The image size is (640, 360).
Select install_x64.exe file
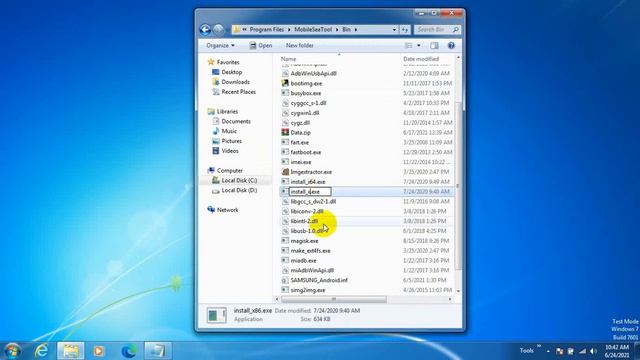[308, 182]
